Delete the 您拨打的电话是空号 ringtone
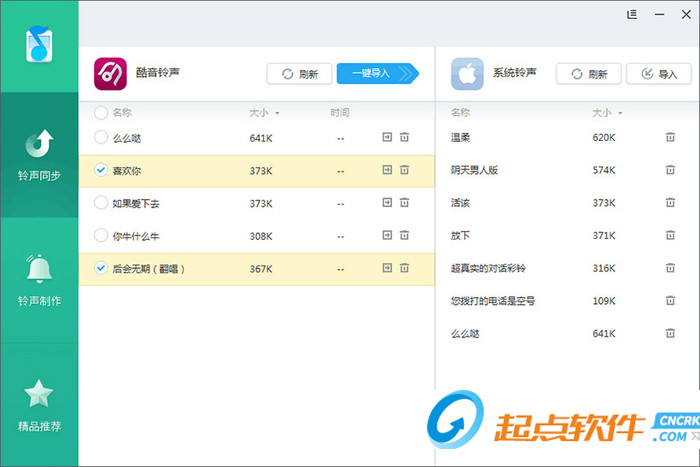Image resolution: width=700 pixels, height=467 pixels. pyautogui.click(x=670, y=300)
